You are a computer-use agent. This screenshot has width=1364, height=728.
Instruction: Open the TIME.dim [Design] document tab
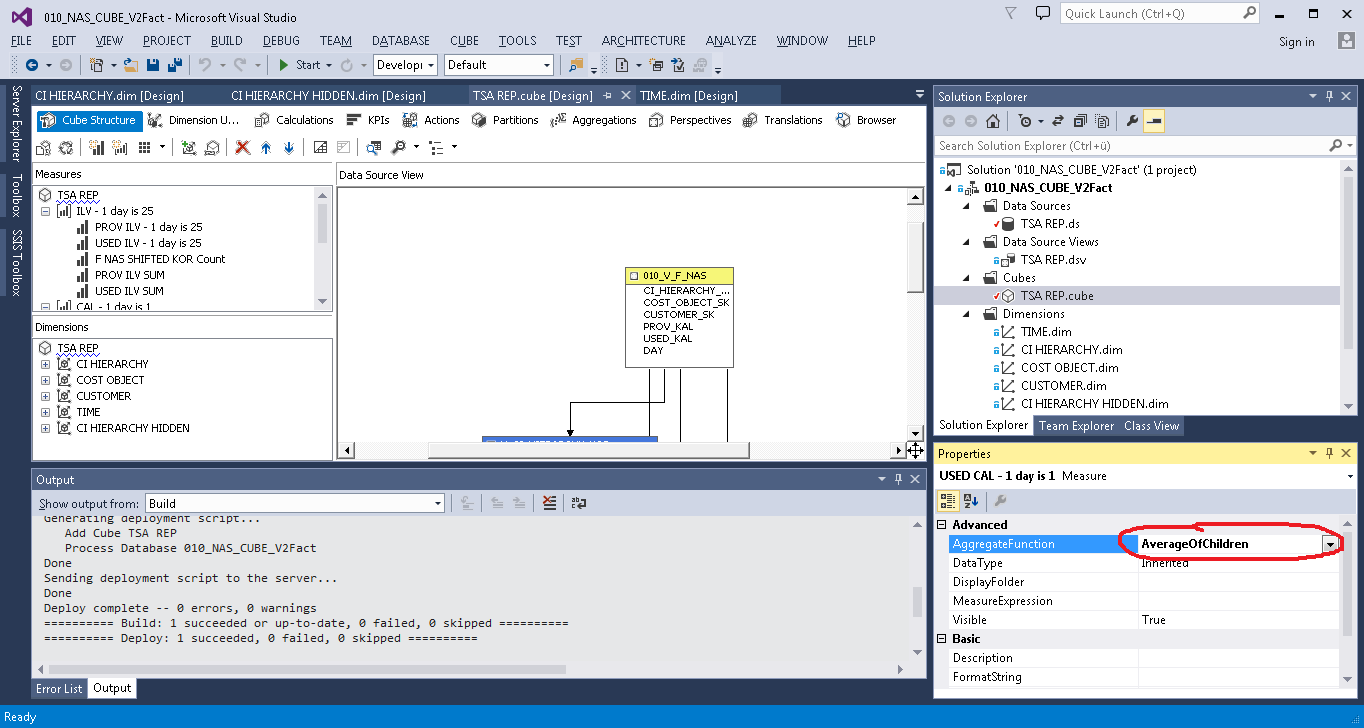coord(689,96)
